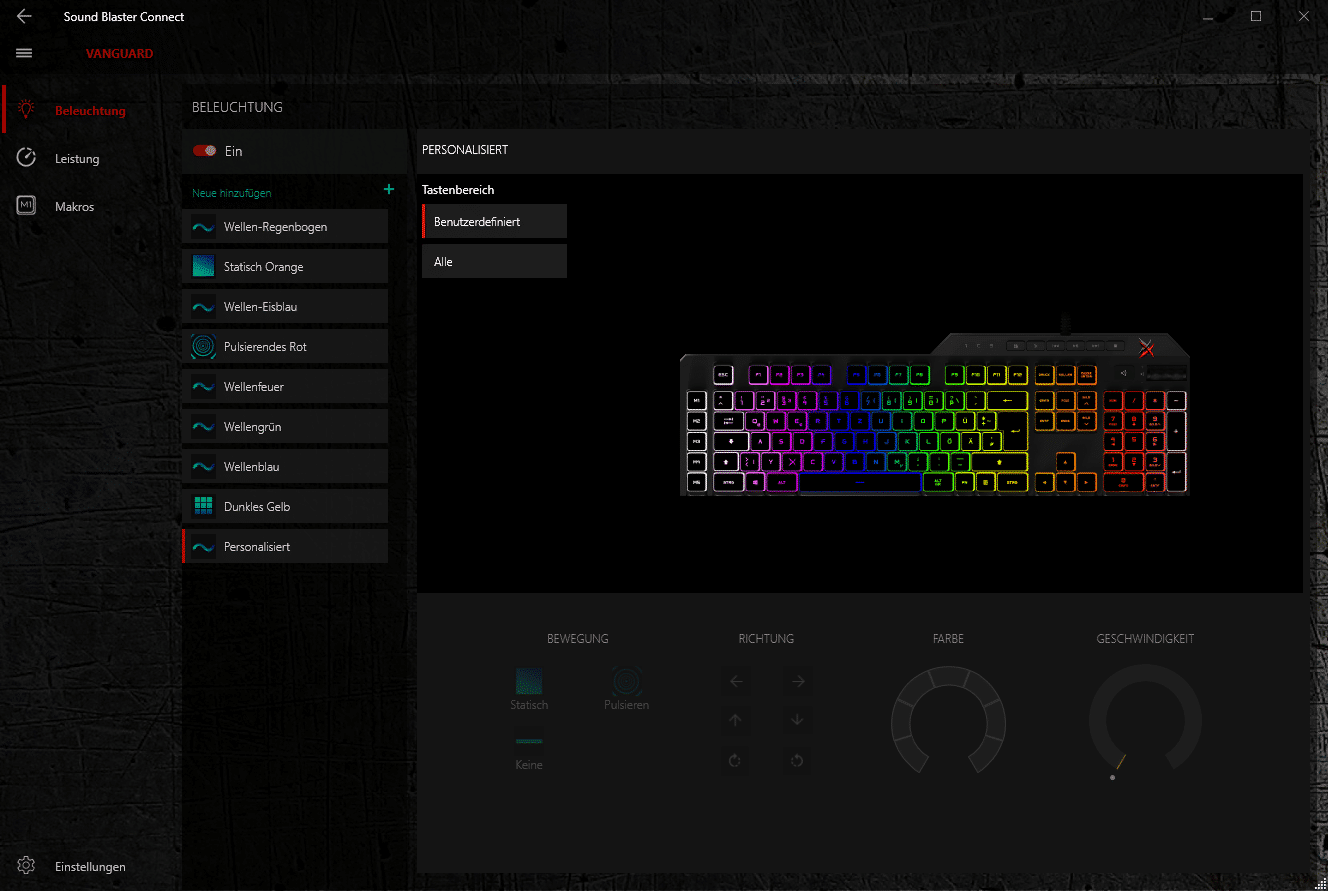Viewport: 1328px width, 891px height.
Task: Click the right direction arrow
Action: pyautogui.click(x=797, y=682)
